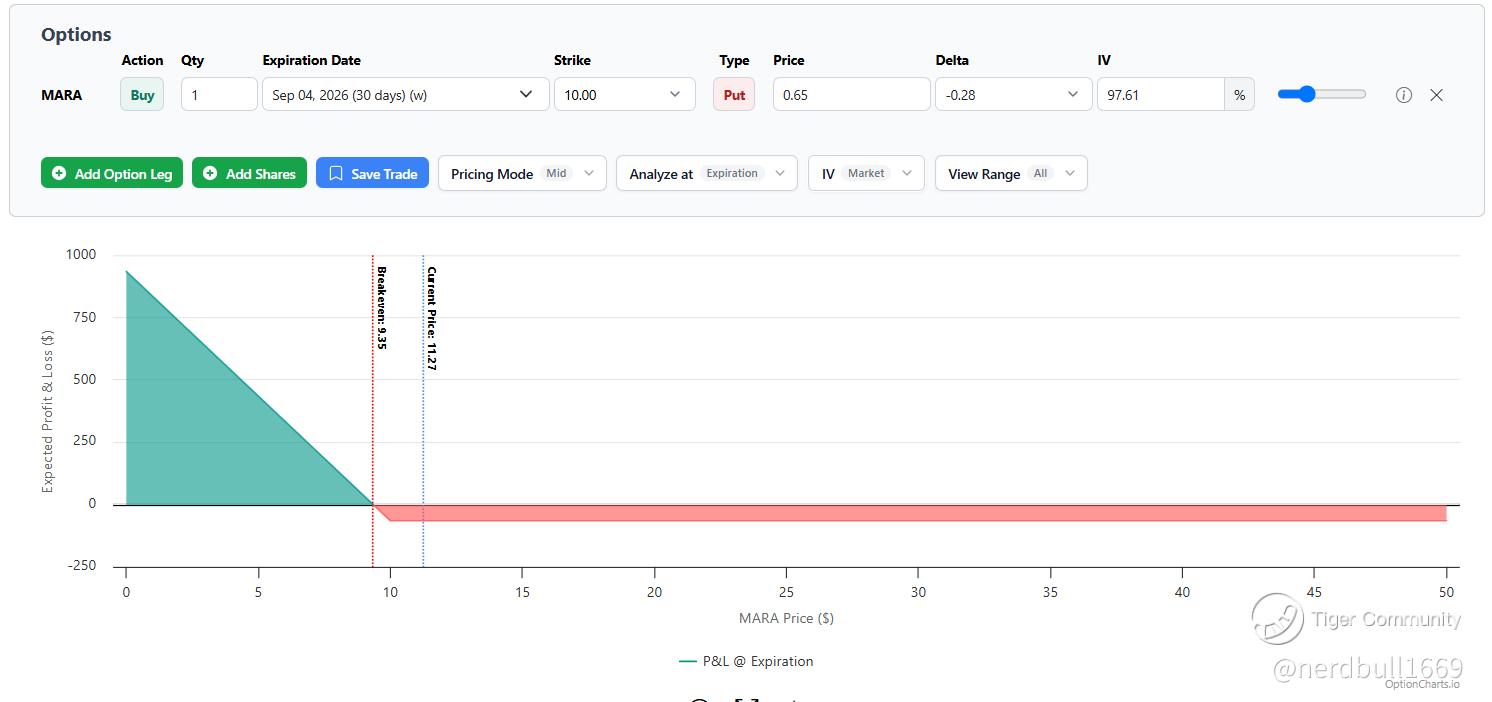Click the plus icon on Add Option Leg

59,173
